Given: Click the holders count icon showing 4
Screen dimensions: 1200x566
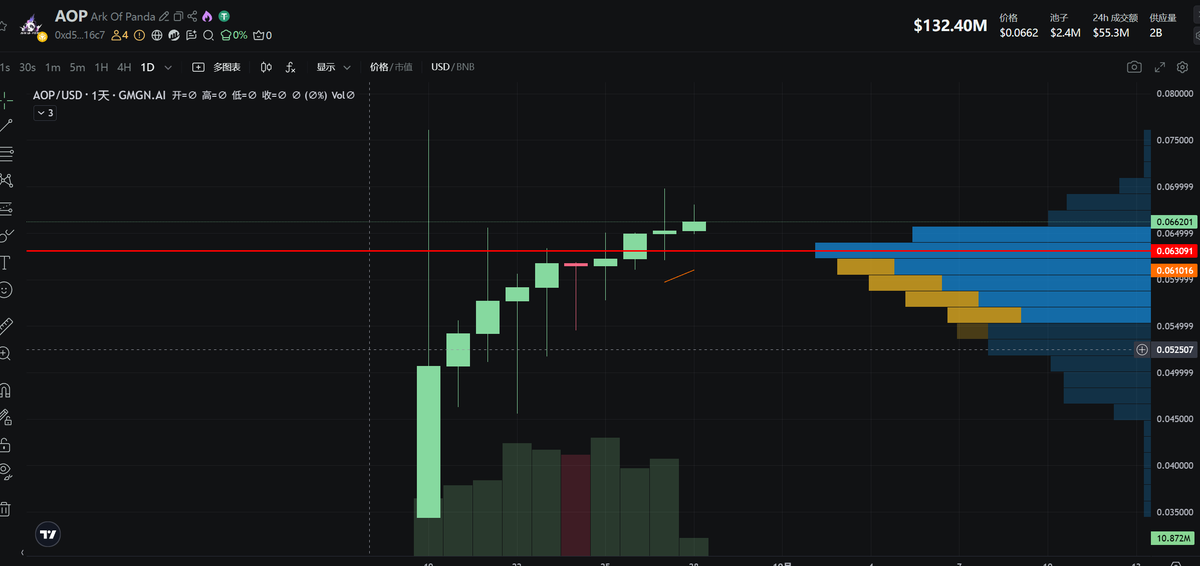Looking at the screenshot, I should [119, 35].
